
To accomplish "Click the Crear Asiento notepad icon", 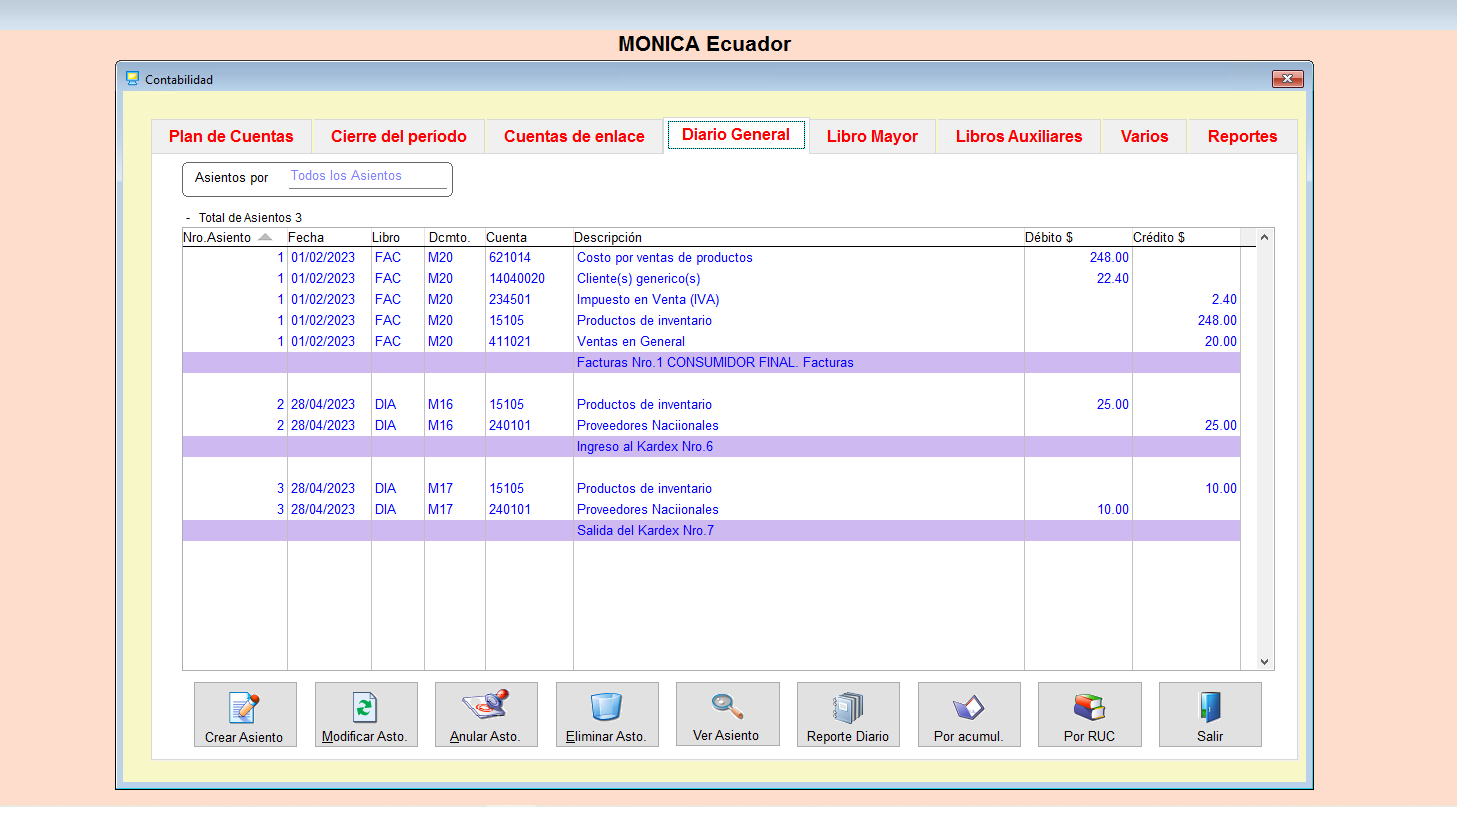I will tap(244, 707).
